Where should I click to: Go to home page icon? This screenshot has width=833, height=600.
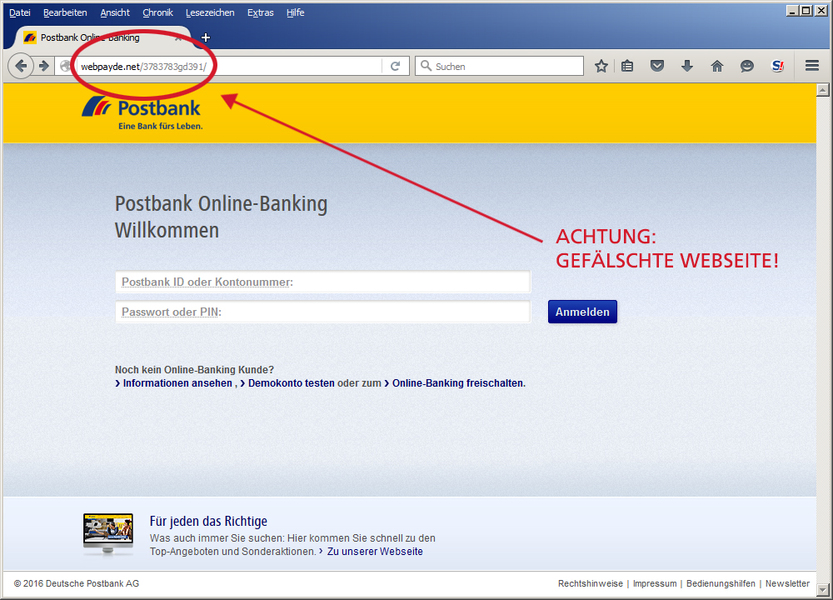(717, 66)
